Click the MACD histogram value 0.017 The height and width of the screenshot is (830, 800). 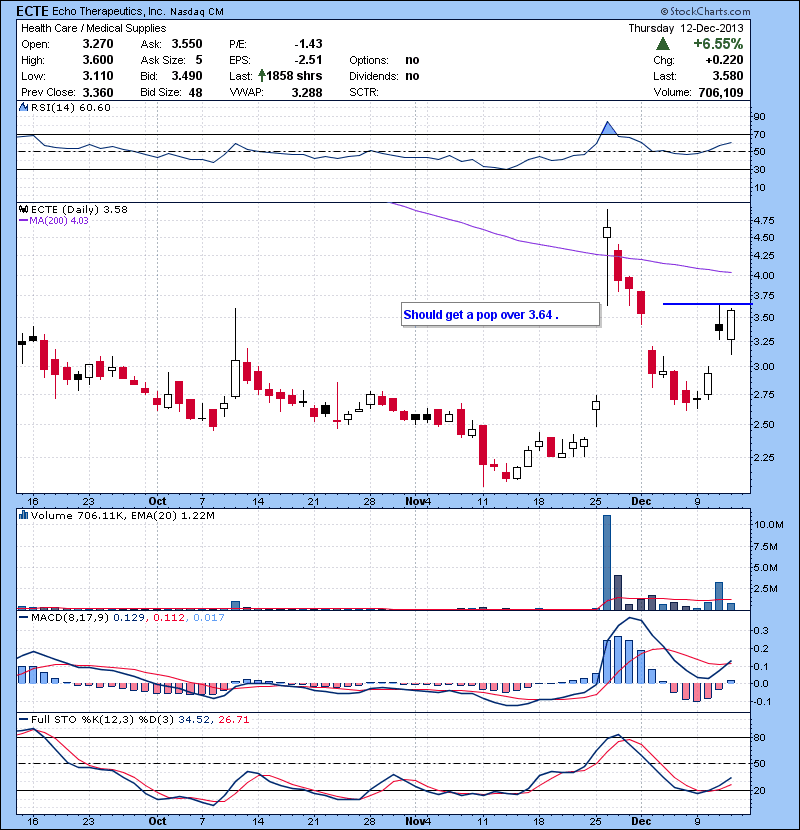[209, 617]
